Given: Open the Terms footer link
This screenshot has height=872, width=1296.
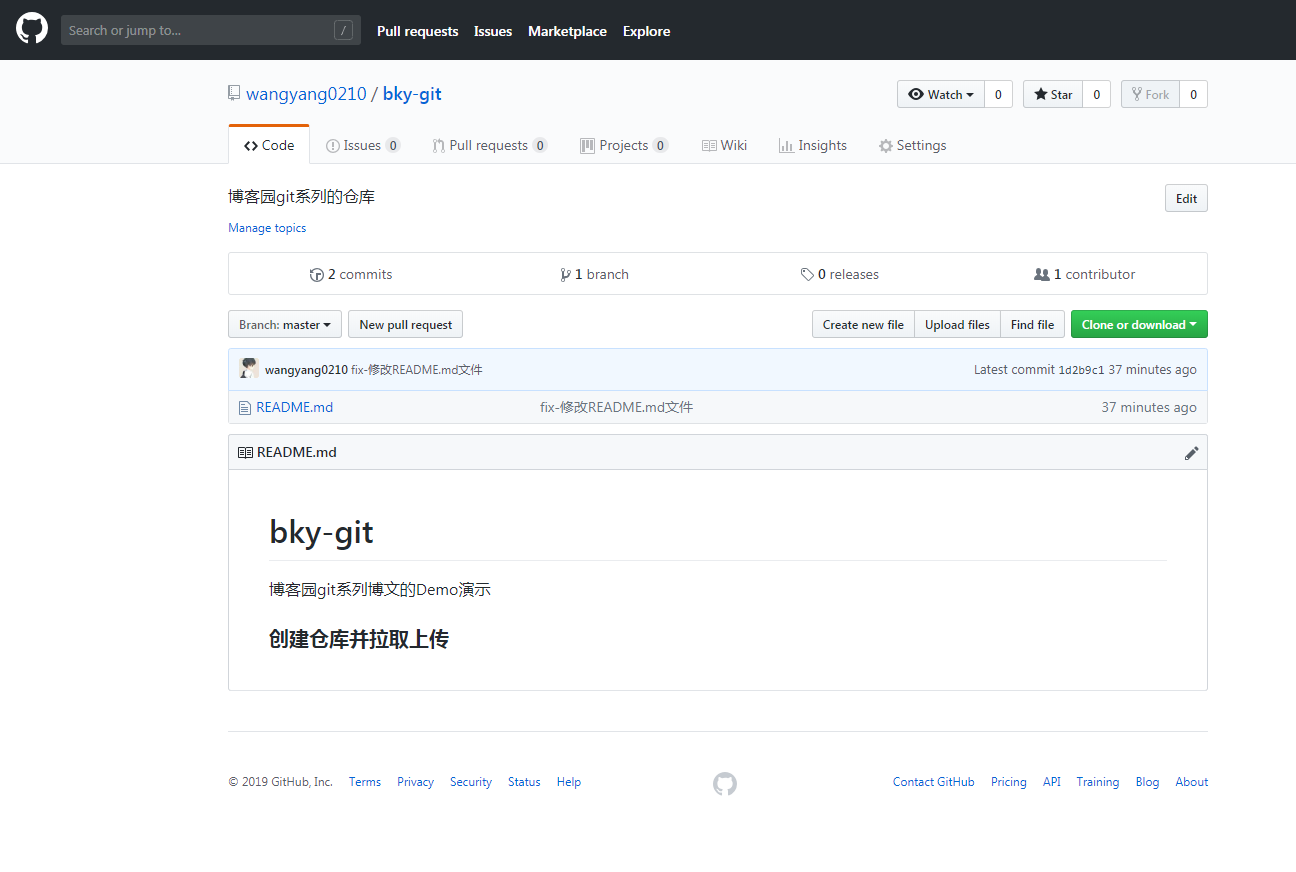Looking at the screenshot, I should click(x=365, y=782).
